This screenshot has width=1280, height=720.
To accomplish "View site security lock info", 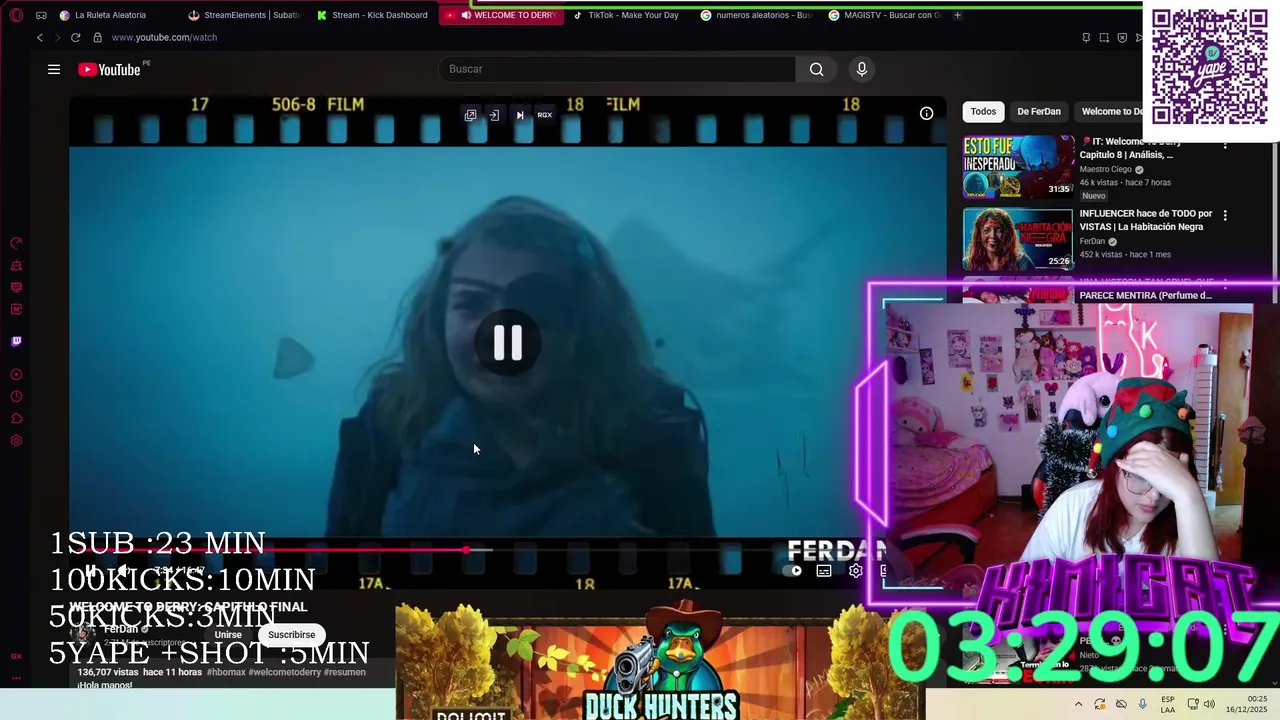I will coord(97,37).
